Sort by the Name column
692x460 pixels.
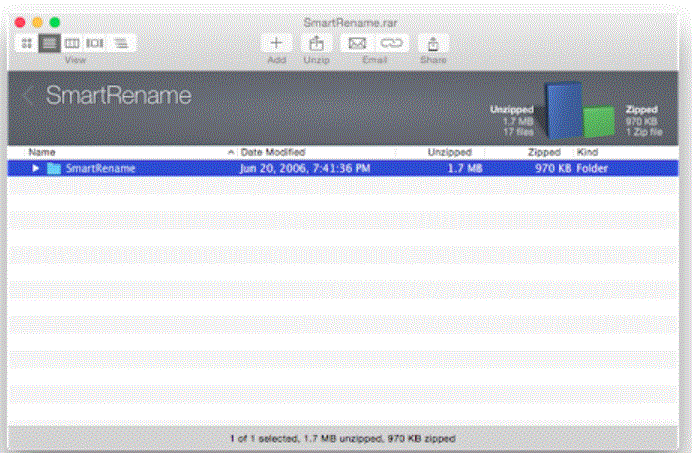coord(42,152)
